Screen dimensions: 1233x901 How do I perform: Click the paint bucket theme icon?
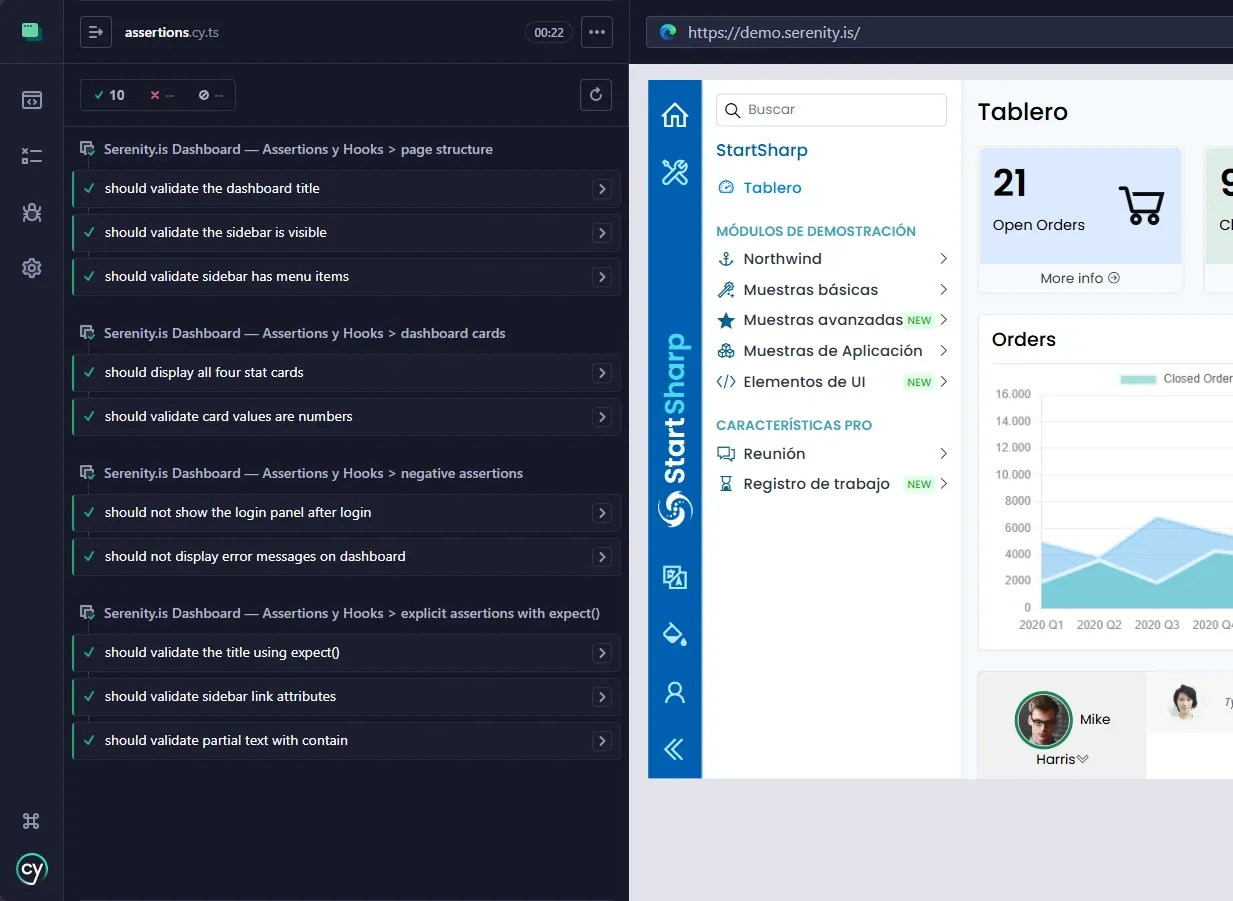click(675, 634)
